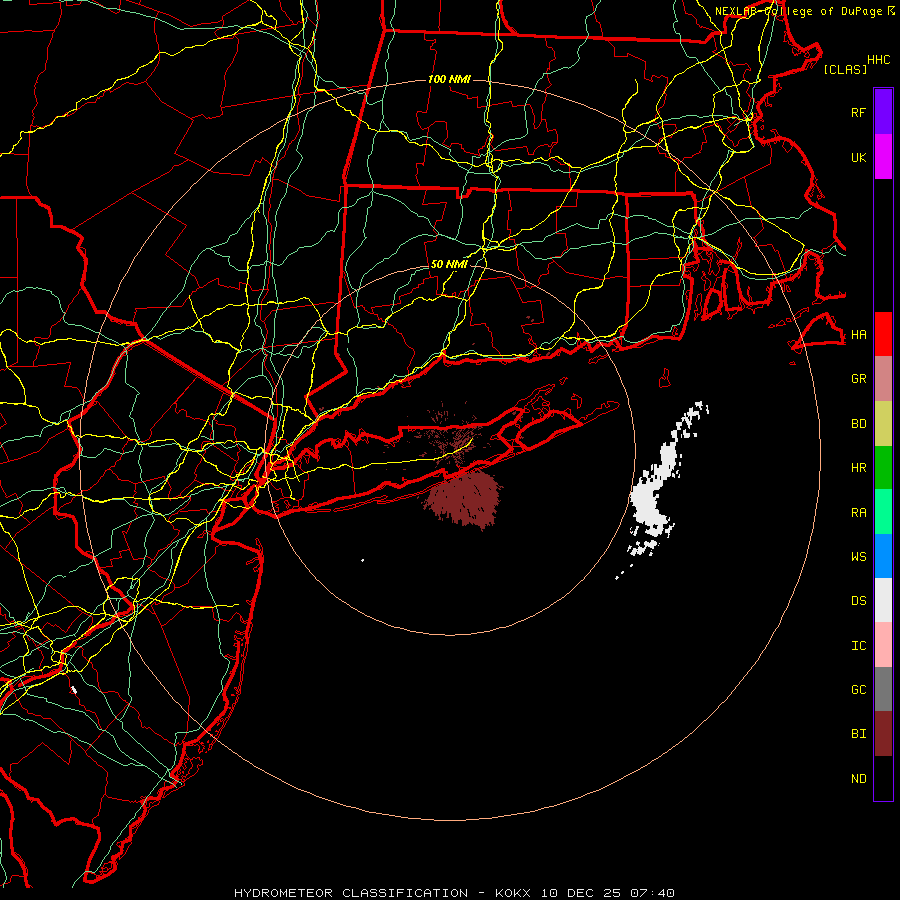Click the RF purple legend swatch
Image resolution: width=900 pixels, height=900 pixels.
click(x=883, y=112)
